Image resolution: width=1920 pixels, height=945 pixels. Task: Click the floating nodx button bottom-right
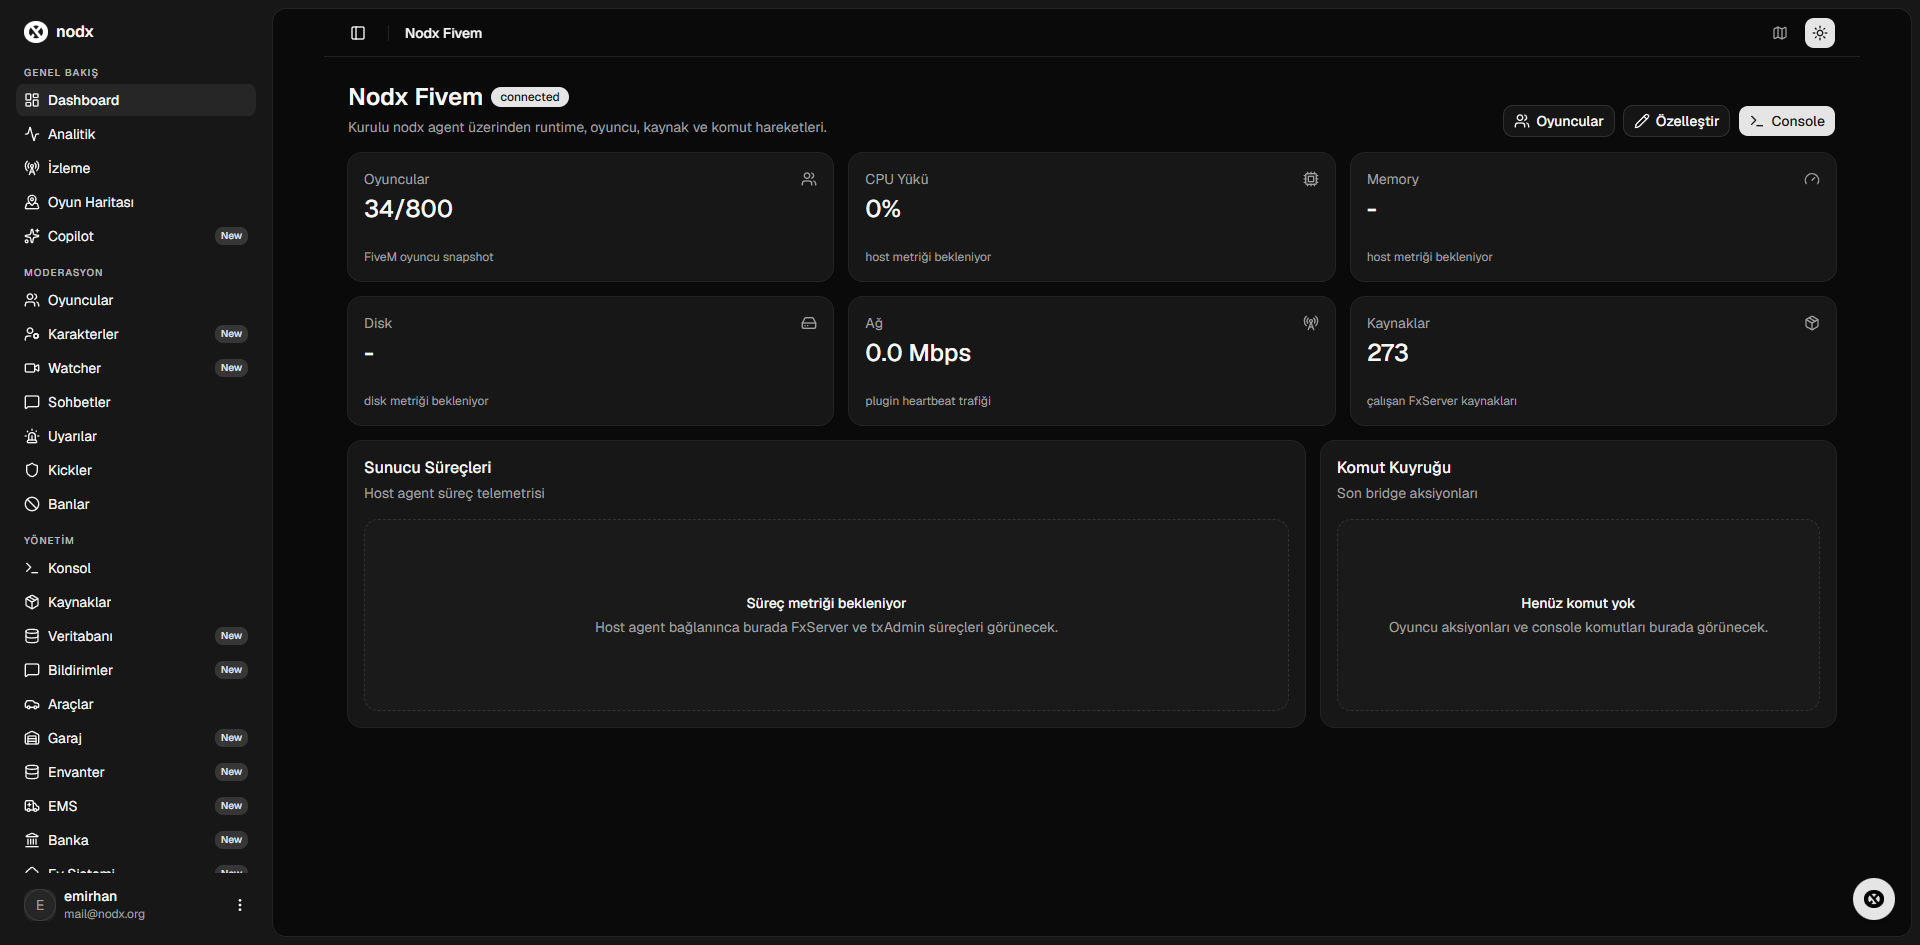click(1874, 899)
